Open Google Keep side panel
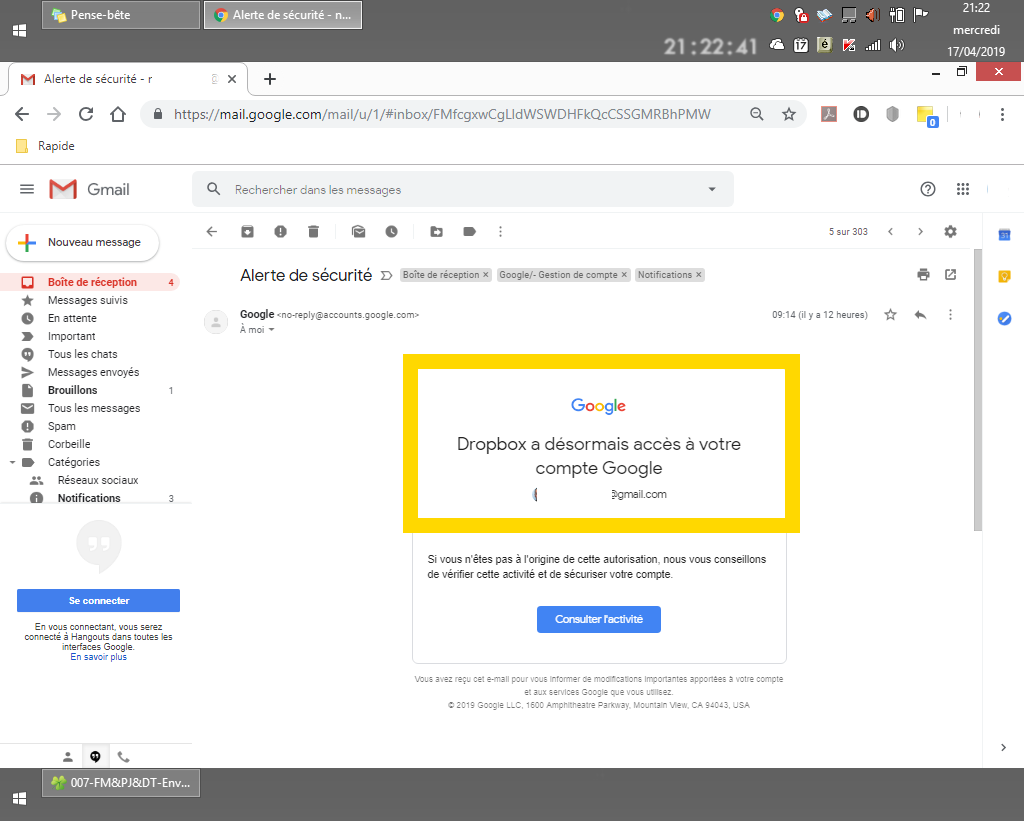 (x=1004, y=277)
